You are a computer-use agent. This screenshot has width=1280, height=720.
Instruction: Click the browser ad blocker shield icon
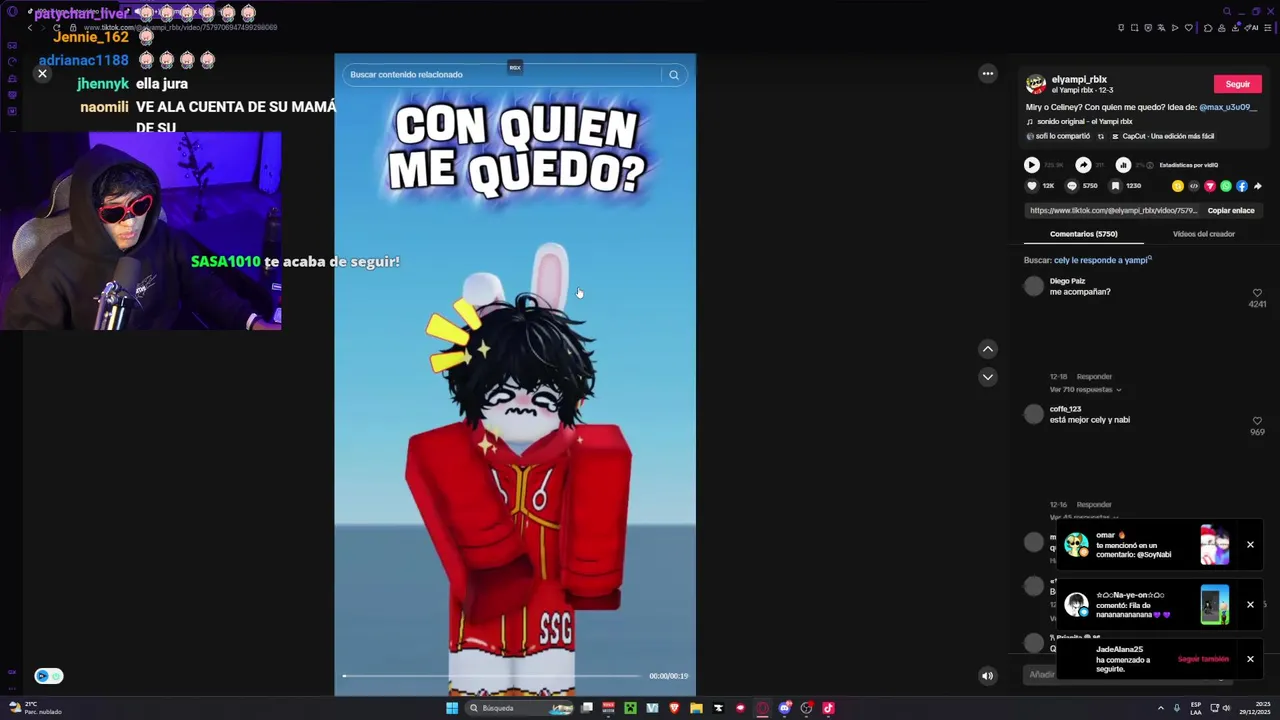click(1148, 28)
